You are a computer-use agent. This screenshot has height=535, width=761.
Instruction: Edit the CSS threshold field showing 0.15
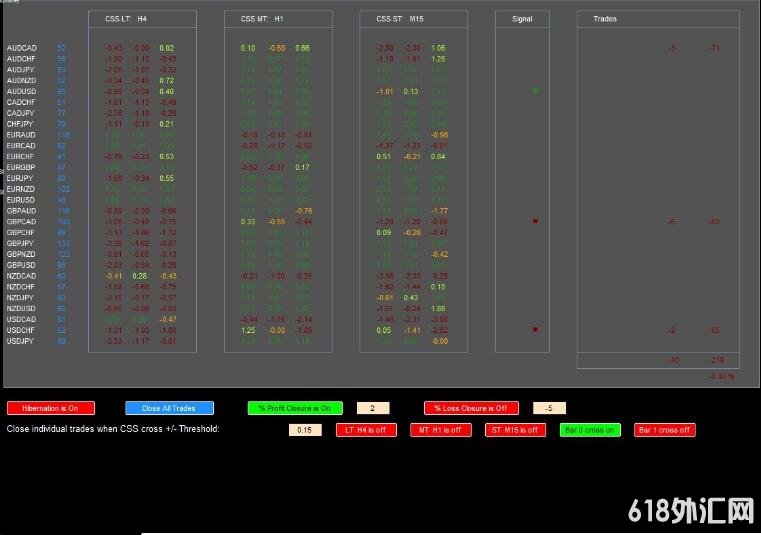click(305, 430)
